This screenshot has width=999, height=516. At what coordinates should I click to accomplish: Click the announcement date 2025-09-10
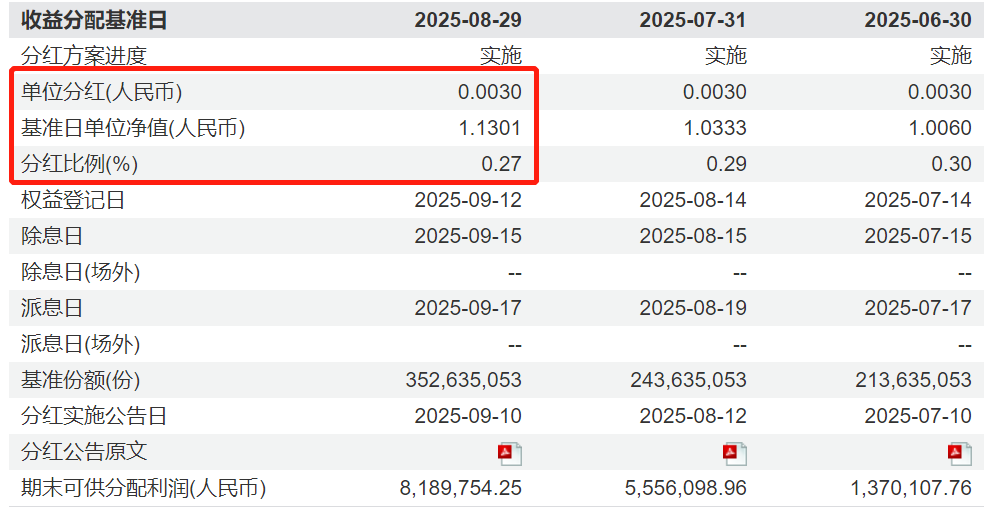(468, 416)
